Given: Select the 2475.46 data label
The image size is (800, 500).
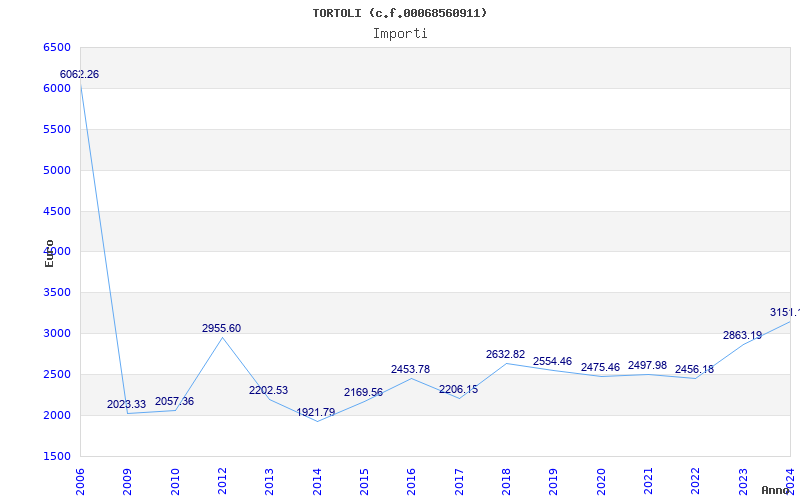Looking at the screenshot, I should [601, 367].
